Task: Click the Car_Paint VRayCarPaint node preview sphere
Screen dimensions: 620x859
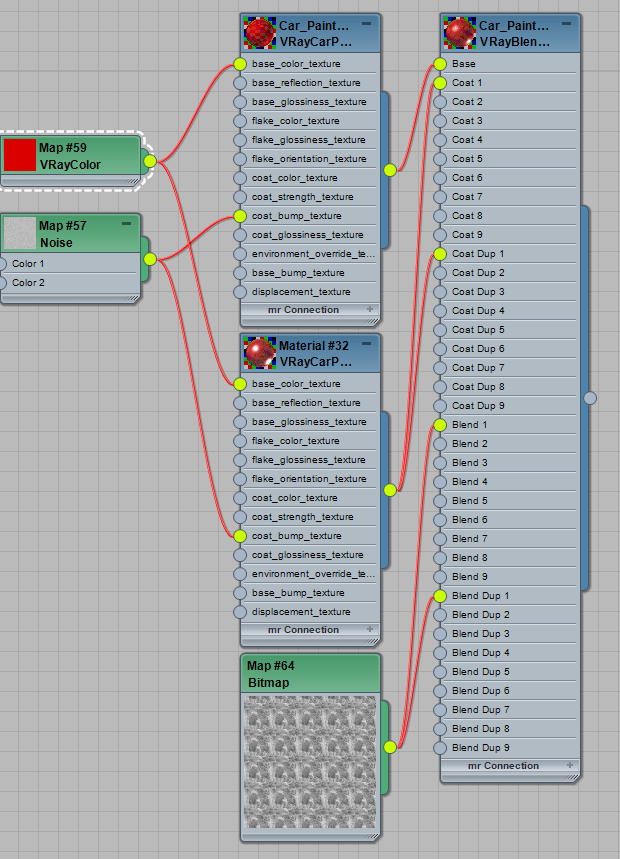Action: (260, 34)
